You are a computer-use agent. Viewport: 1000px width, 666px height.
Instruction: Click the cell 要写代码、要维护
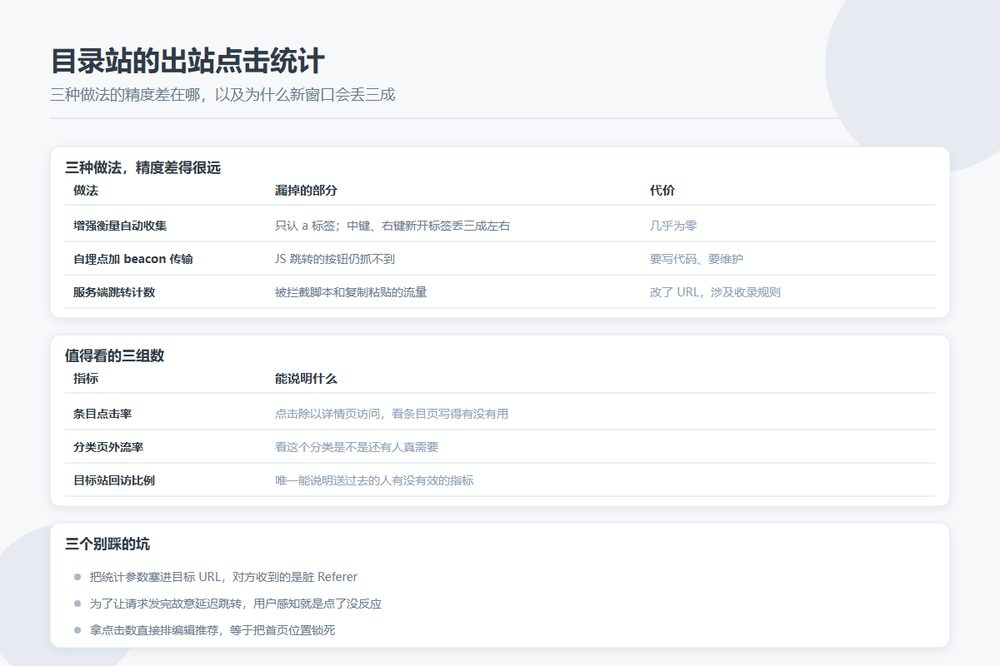point(696,258)
